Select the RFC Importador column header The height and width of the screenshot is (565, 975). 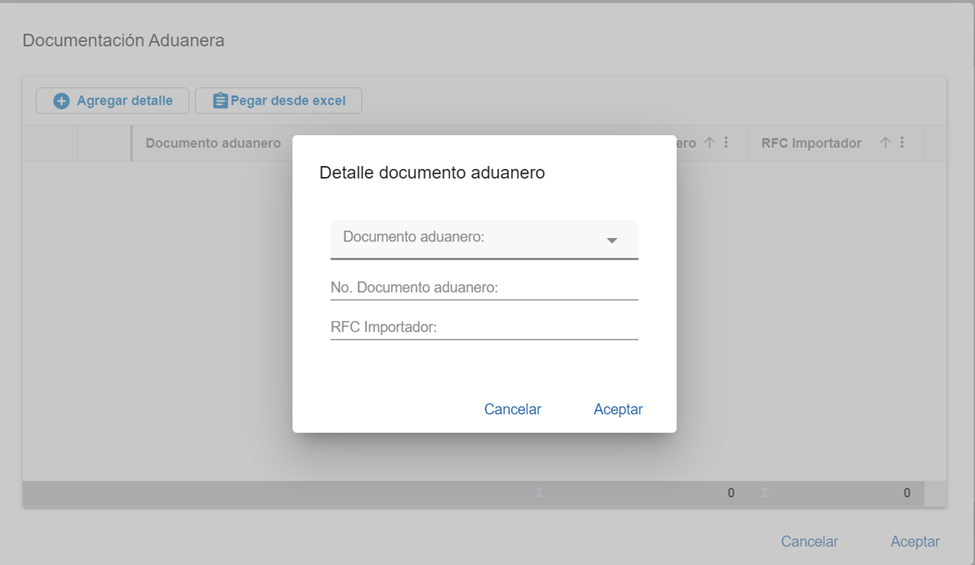[x=811, y=143]
